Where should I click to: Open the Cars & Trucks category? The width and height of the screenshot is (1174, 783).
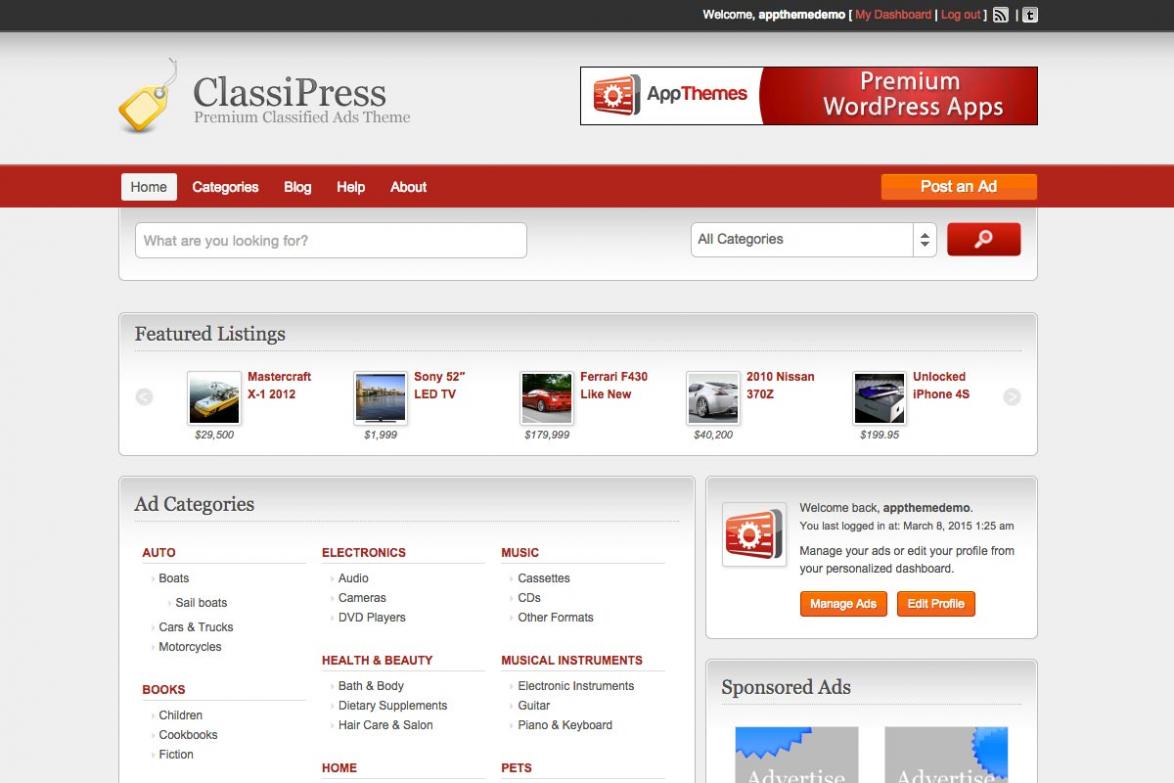(196, 627)
